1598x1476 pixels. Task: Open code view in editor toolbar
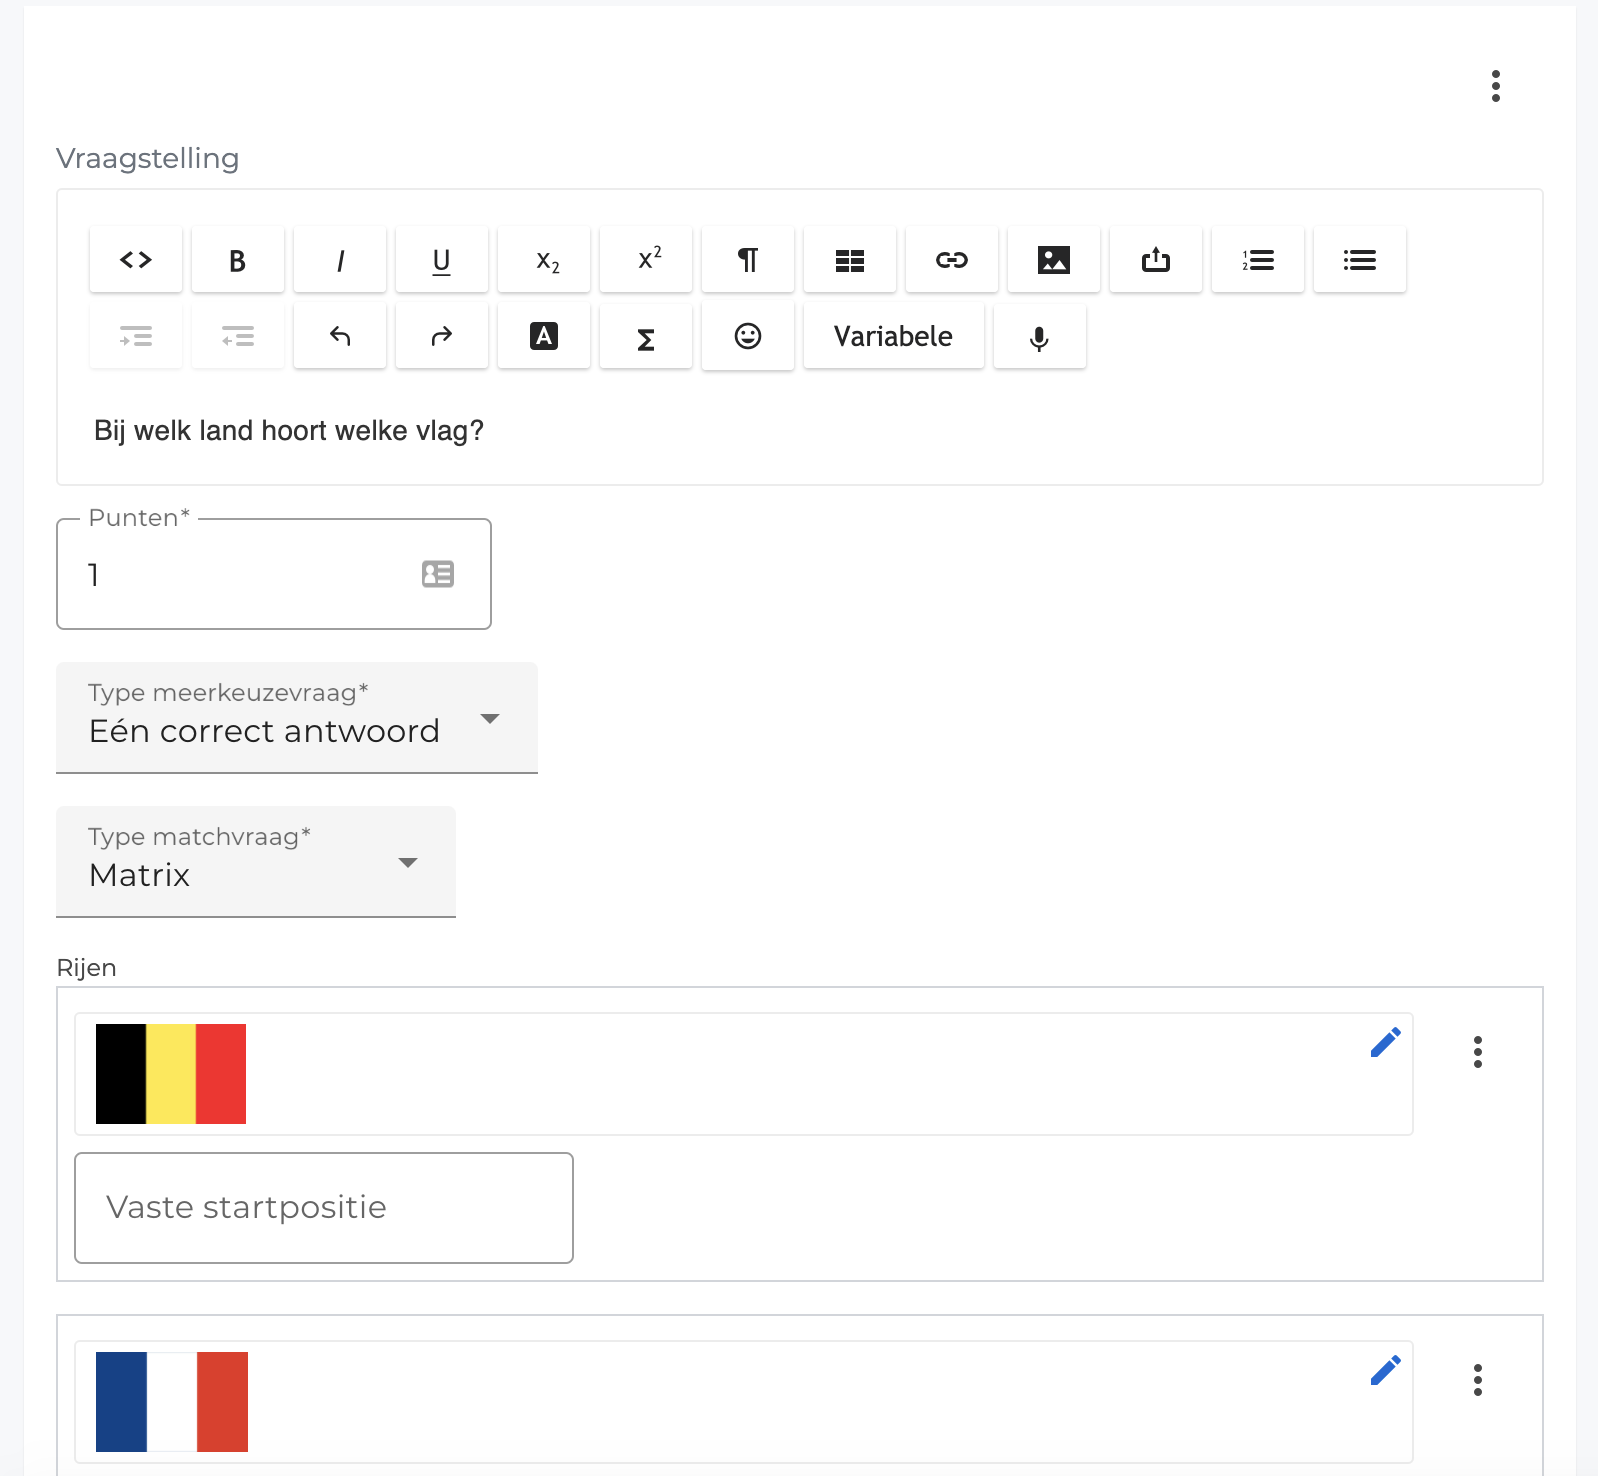click(136, 260)
